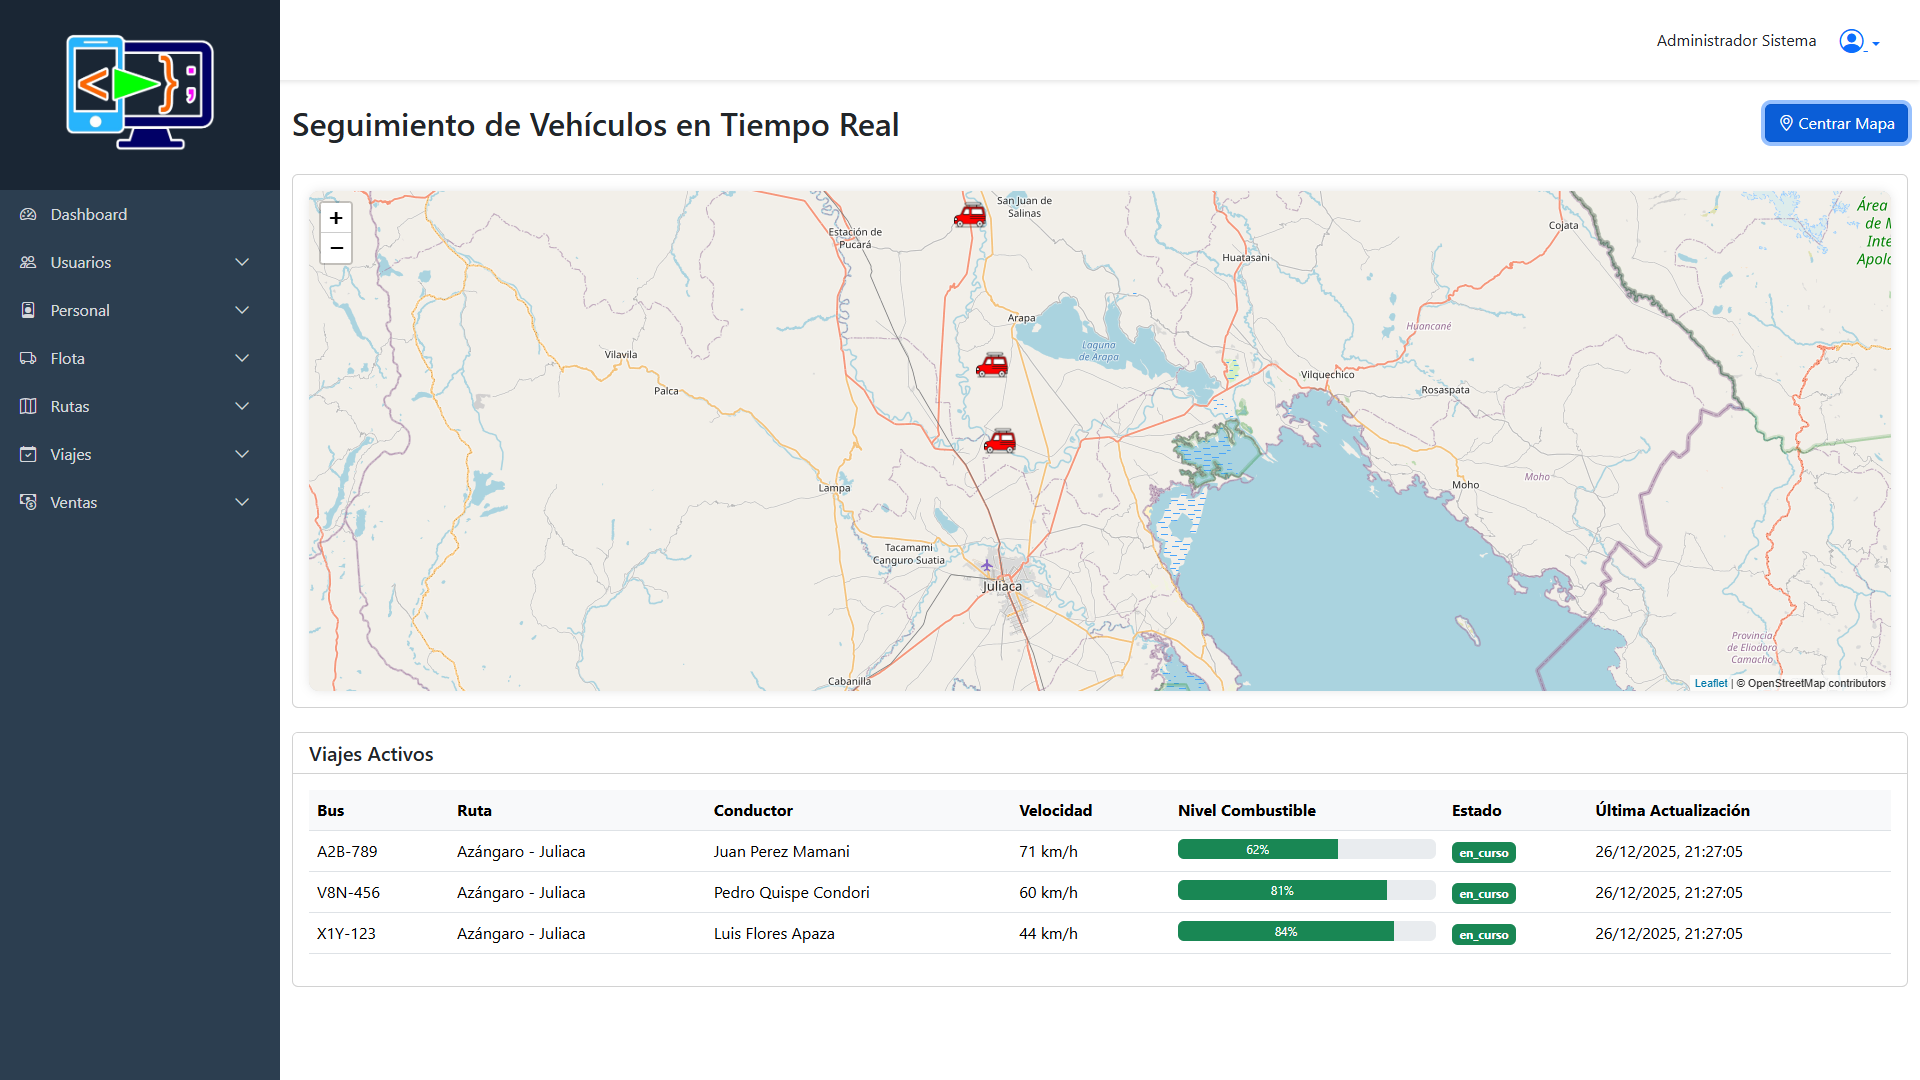
Task: Open the Dashboard menu item
Action: [x=89, y=215]
